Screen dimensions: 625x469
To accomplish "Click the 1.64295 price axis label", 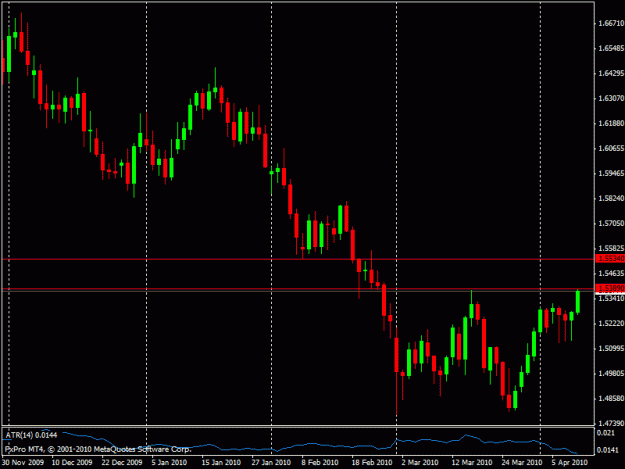I will click(611, 73).
